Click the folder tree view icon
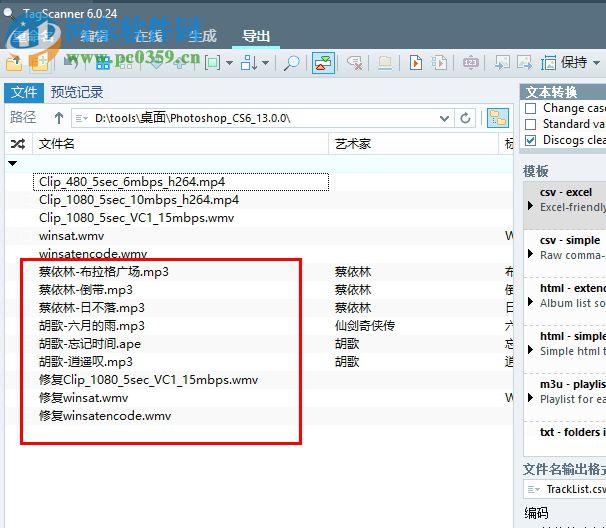The image size is (606, 528). [497, 118]
